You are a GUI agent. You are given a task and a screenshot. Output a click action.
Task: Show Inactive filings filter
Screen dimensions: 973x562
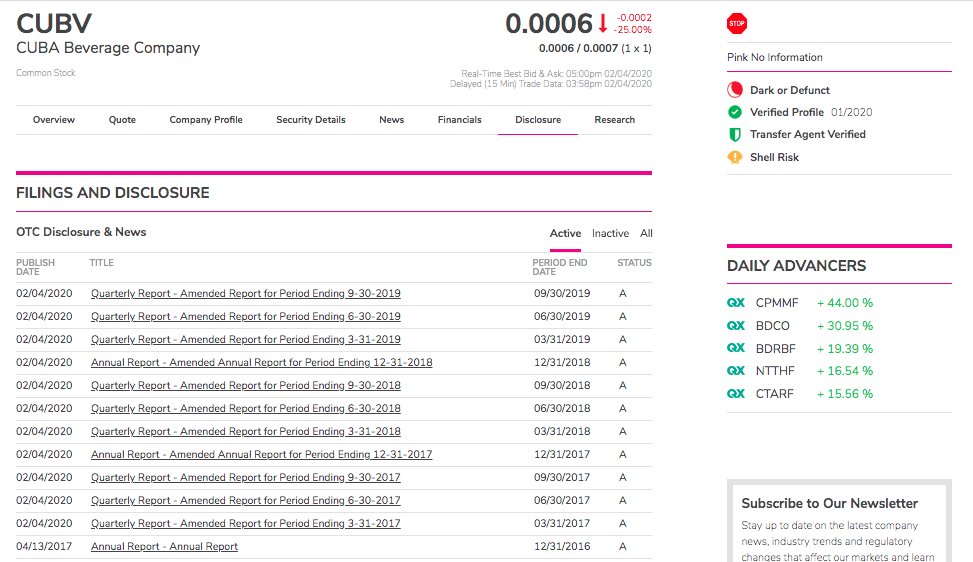[x=611, y=233]
